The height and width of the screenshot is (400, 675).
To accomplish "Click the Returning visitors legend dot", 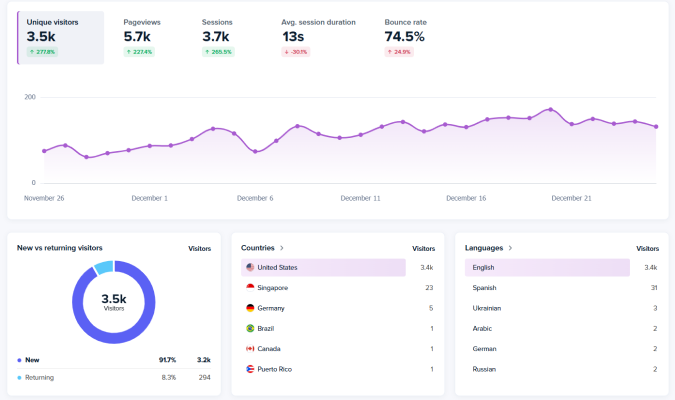I will click(x=19, y=377).
